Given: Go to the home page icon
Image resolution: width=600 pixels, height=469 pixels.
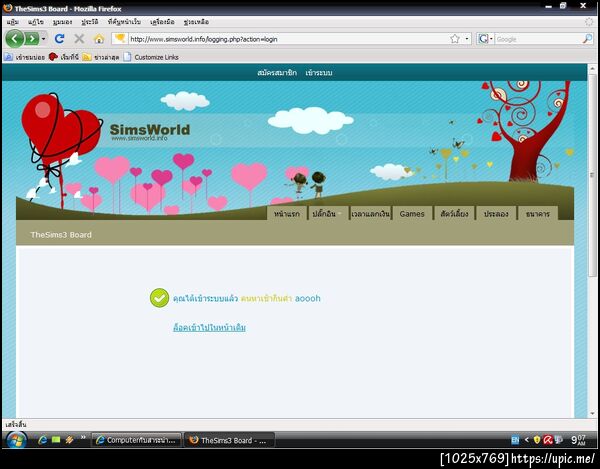Looking at the screenshot, I should [99, 39].
